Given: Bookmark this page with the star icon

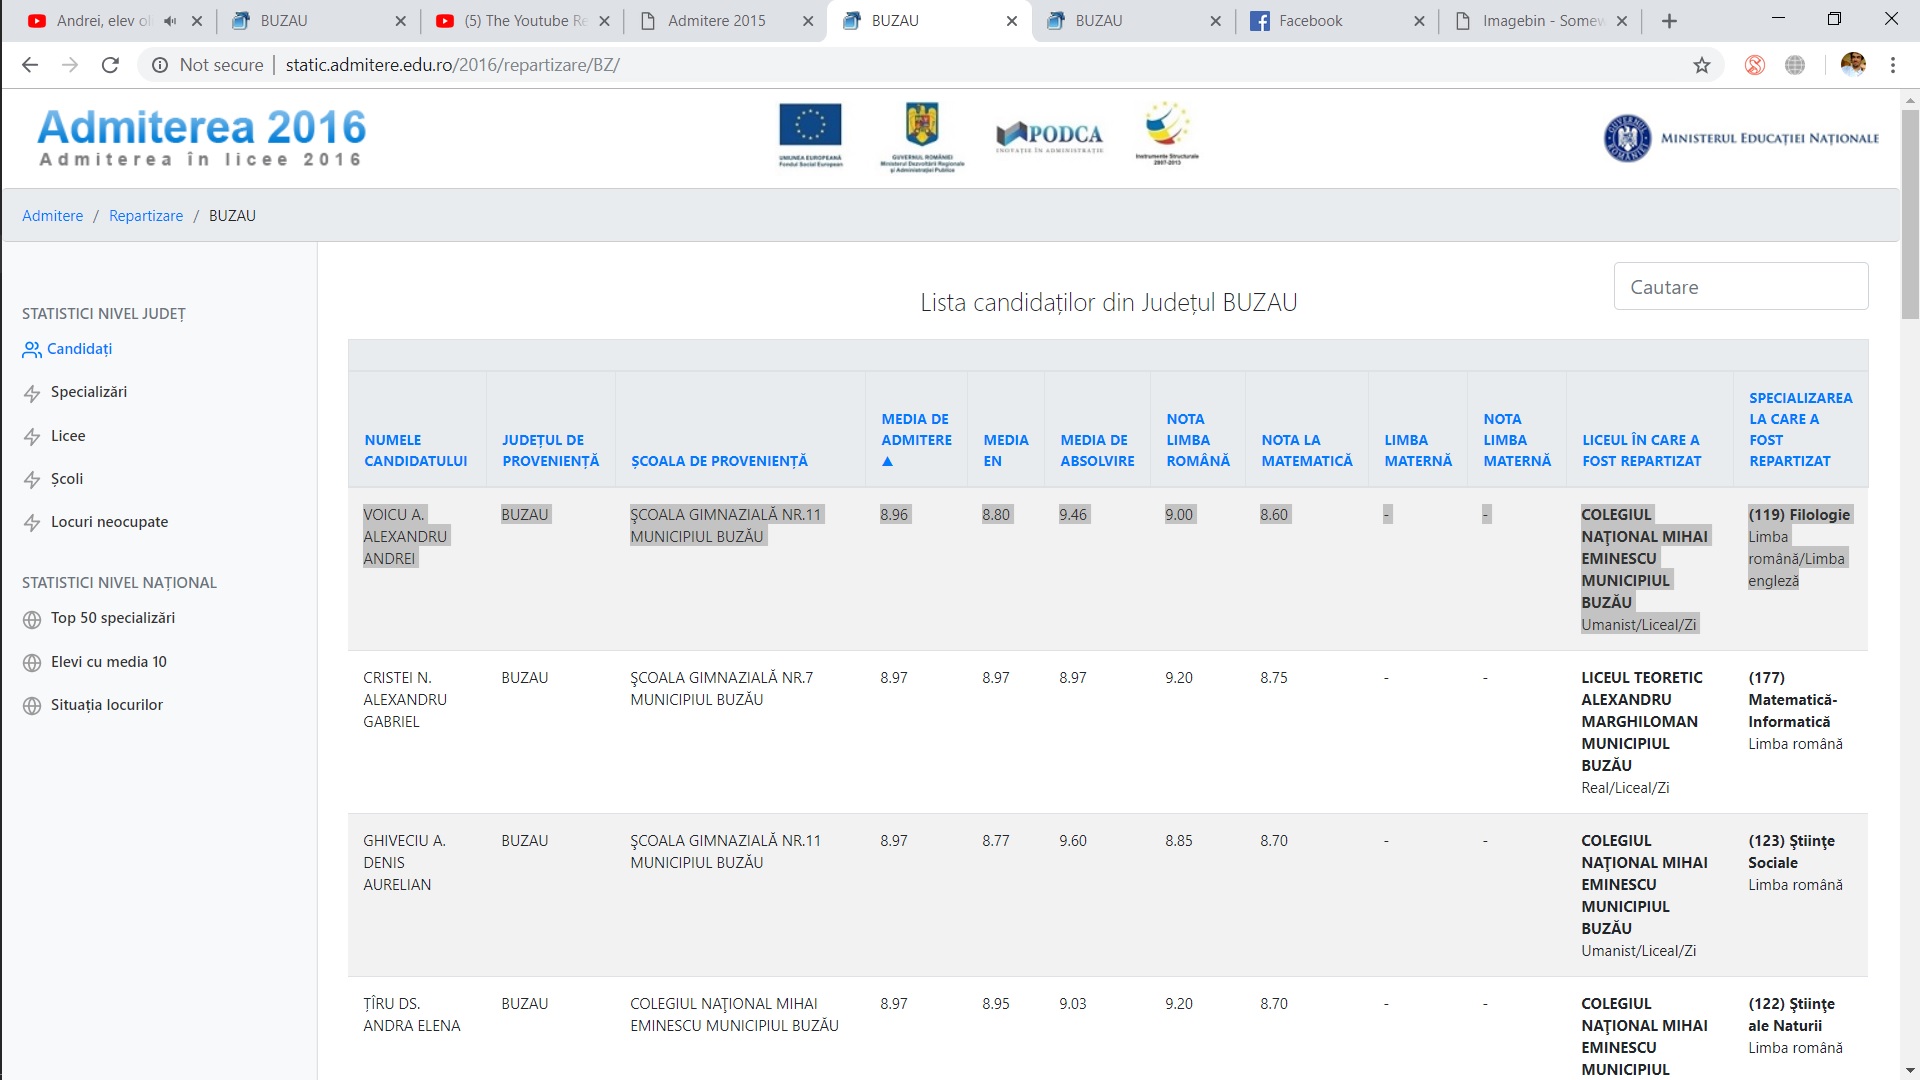Looking at the screenshot, I should [1702, 65].
